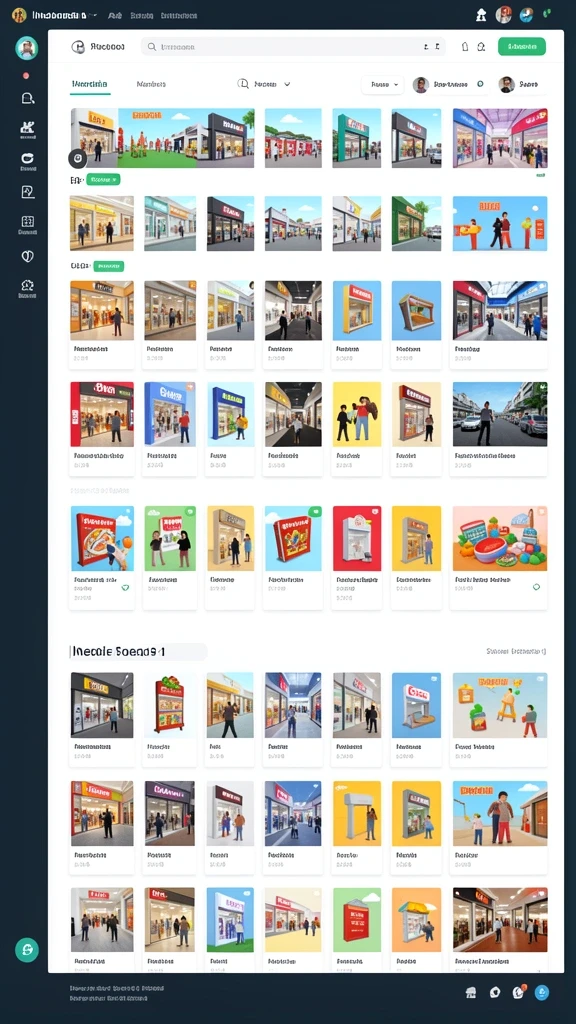Click inside the top search field

pos(293,47)
